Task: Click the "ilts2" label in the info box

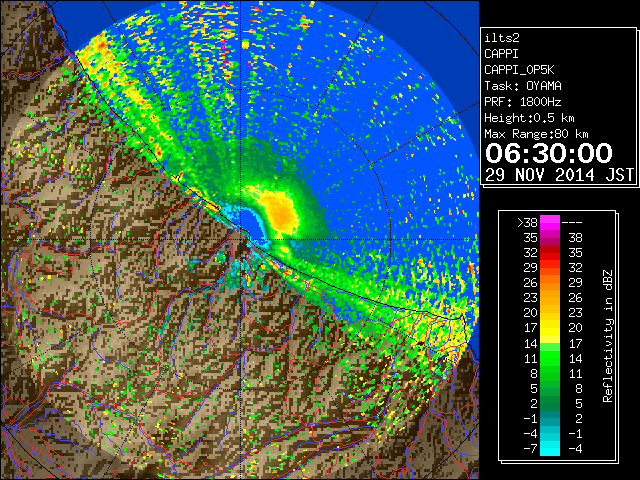Action: 502,38
